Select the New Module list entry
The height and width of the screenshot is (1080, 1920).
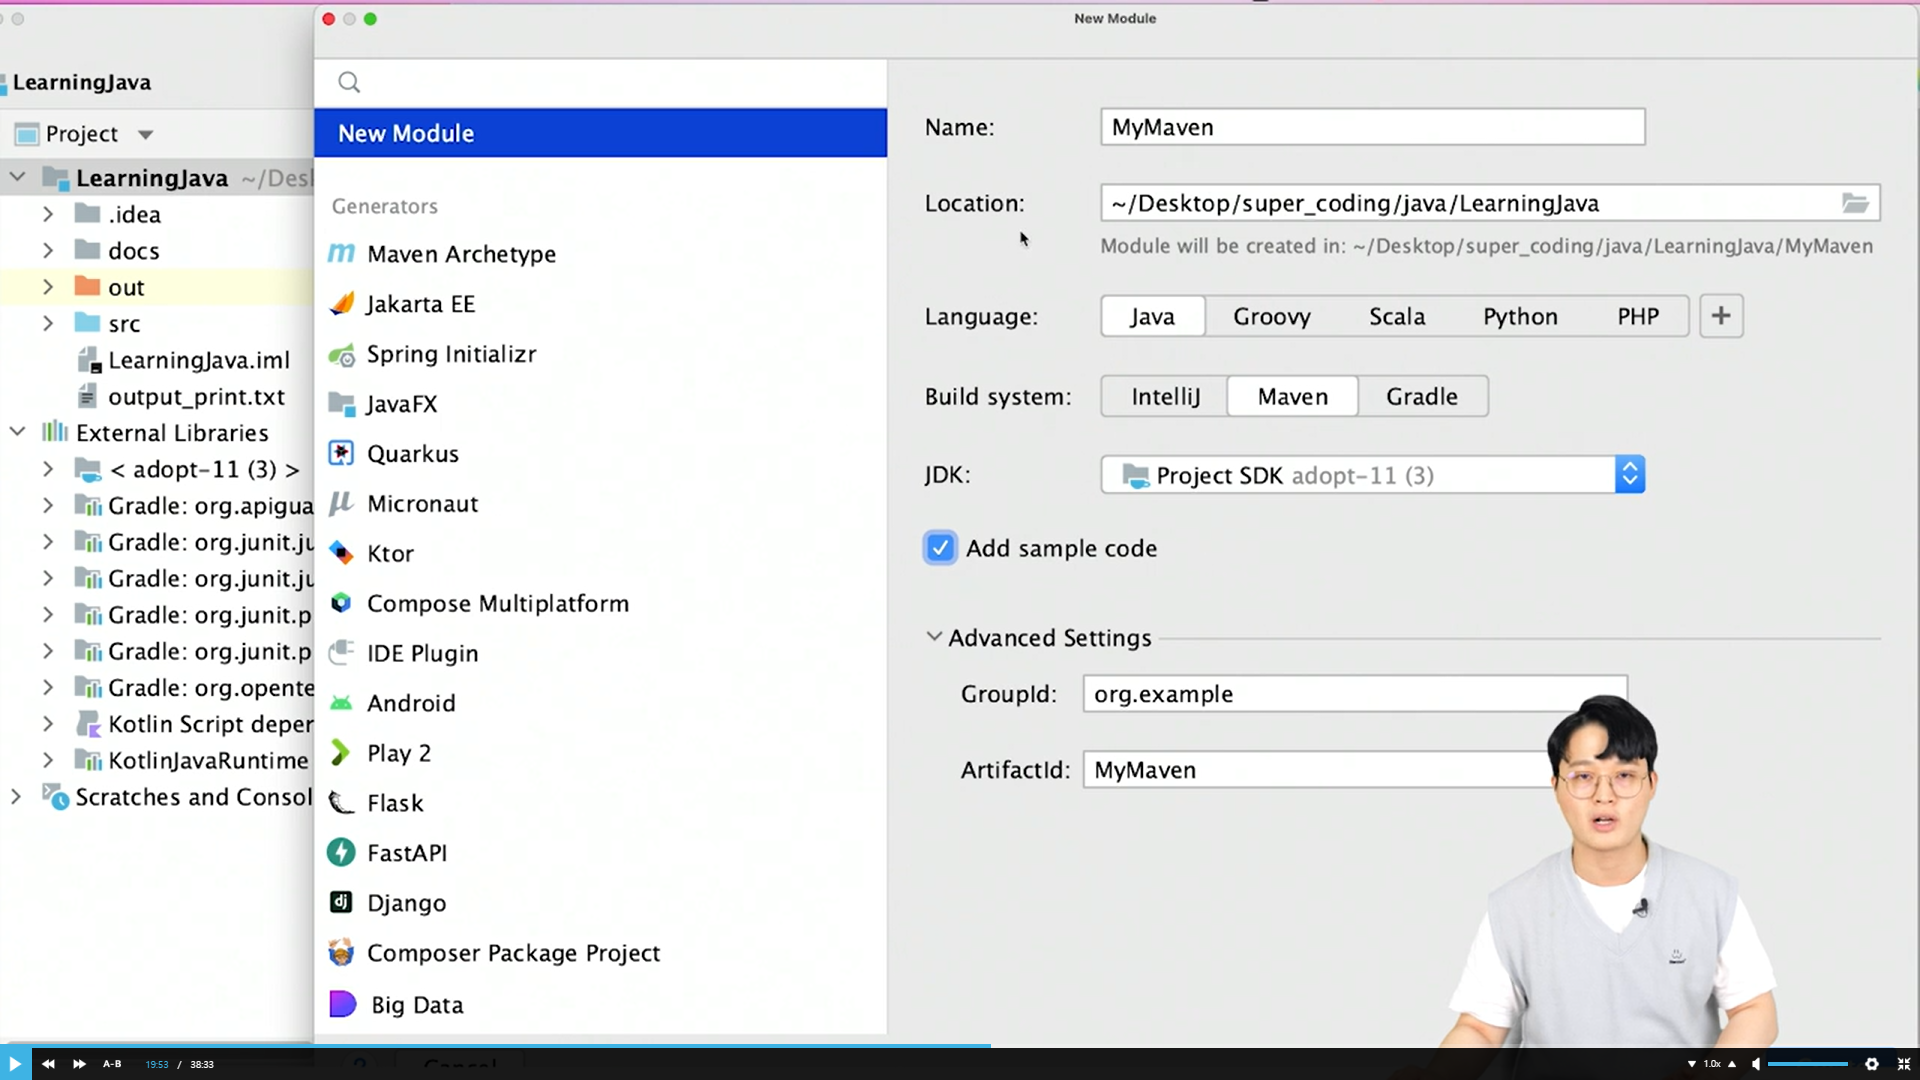click(x=600, y=133)
